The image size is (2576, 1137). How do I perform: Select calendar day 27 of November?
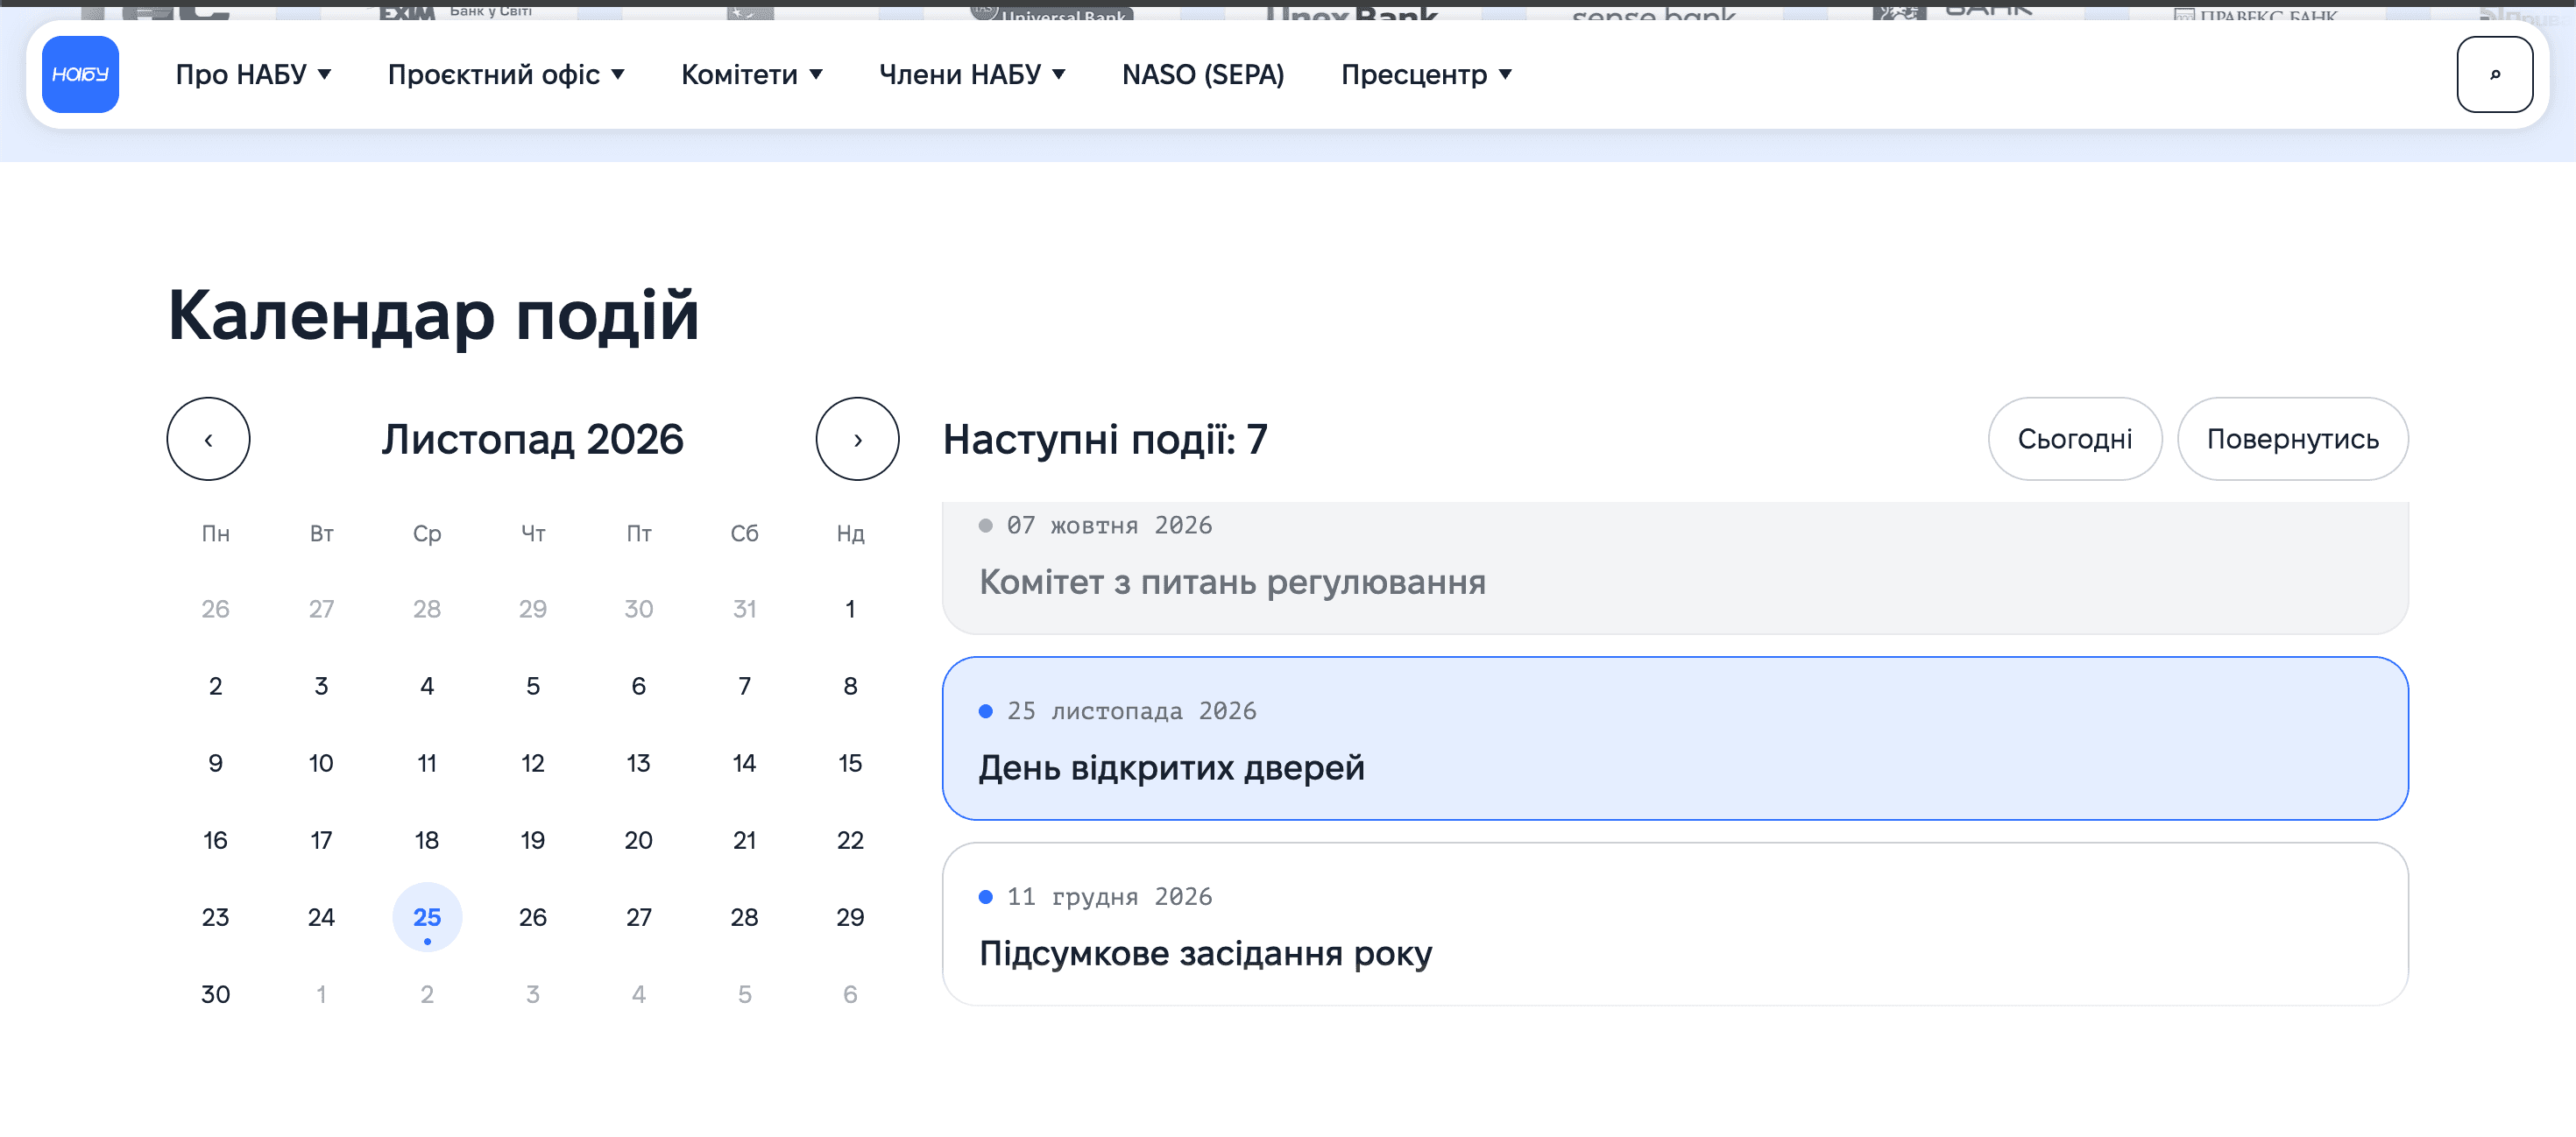(638, 917)
